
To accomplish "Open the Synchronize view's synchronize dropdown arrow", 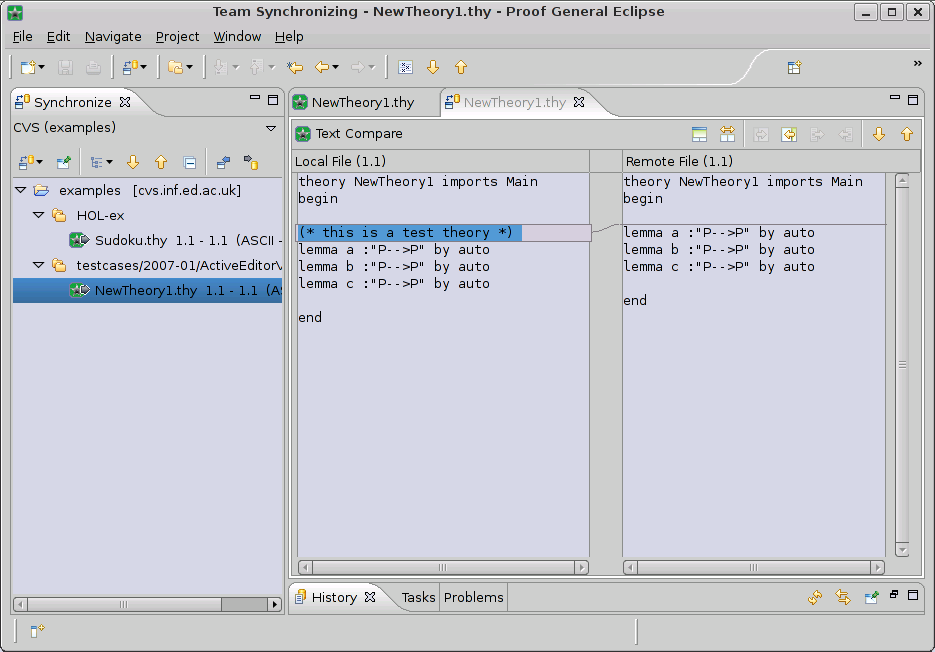I will click(x=40, y=162).
